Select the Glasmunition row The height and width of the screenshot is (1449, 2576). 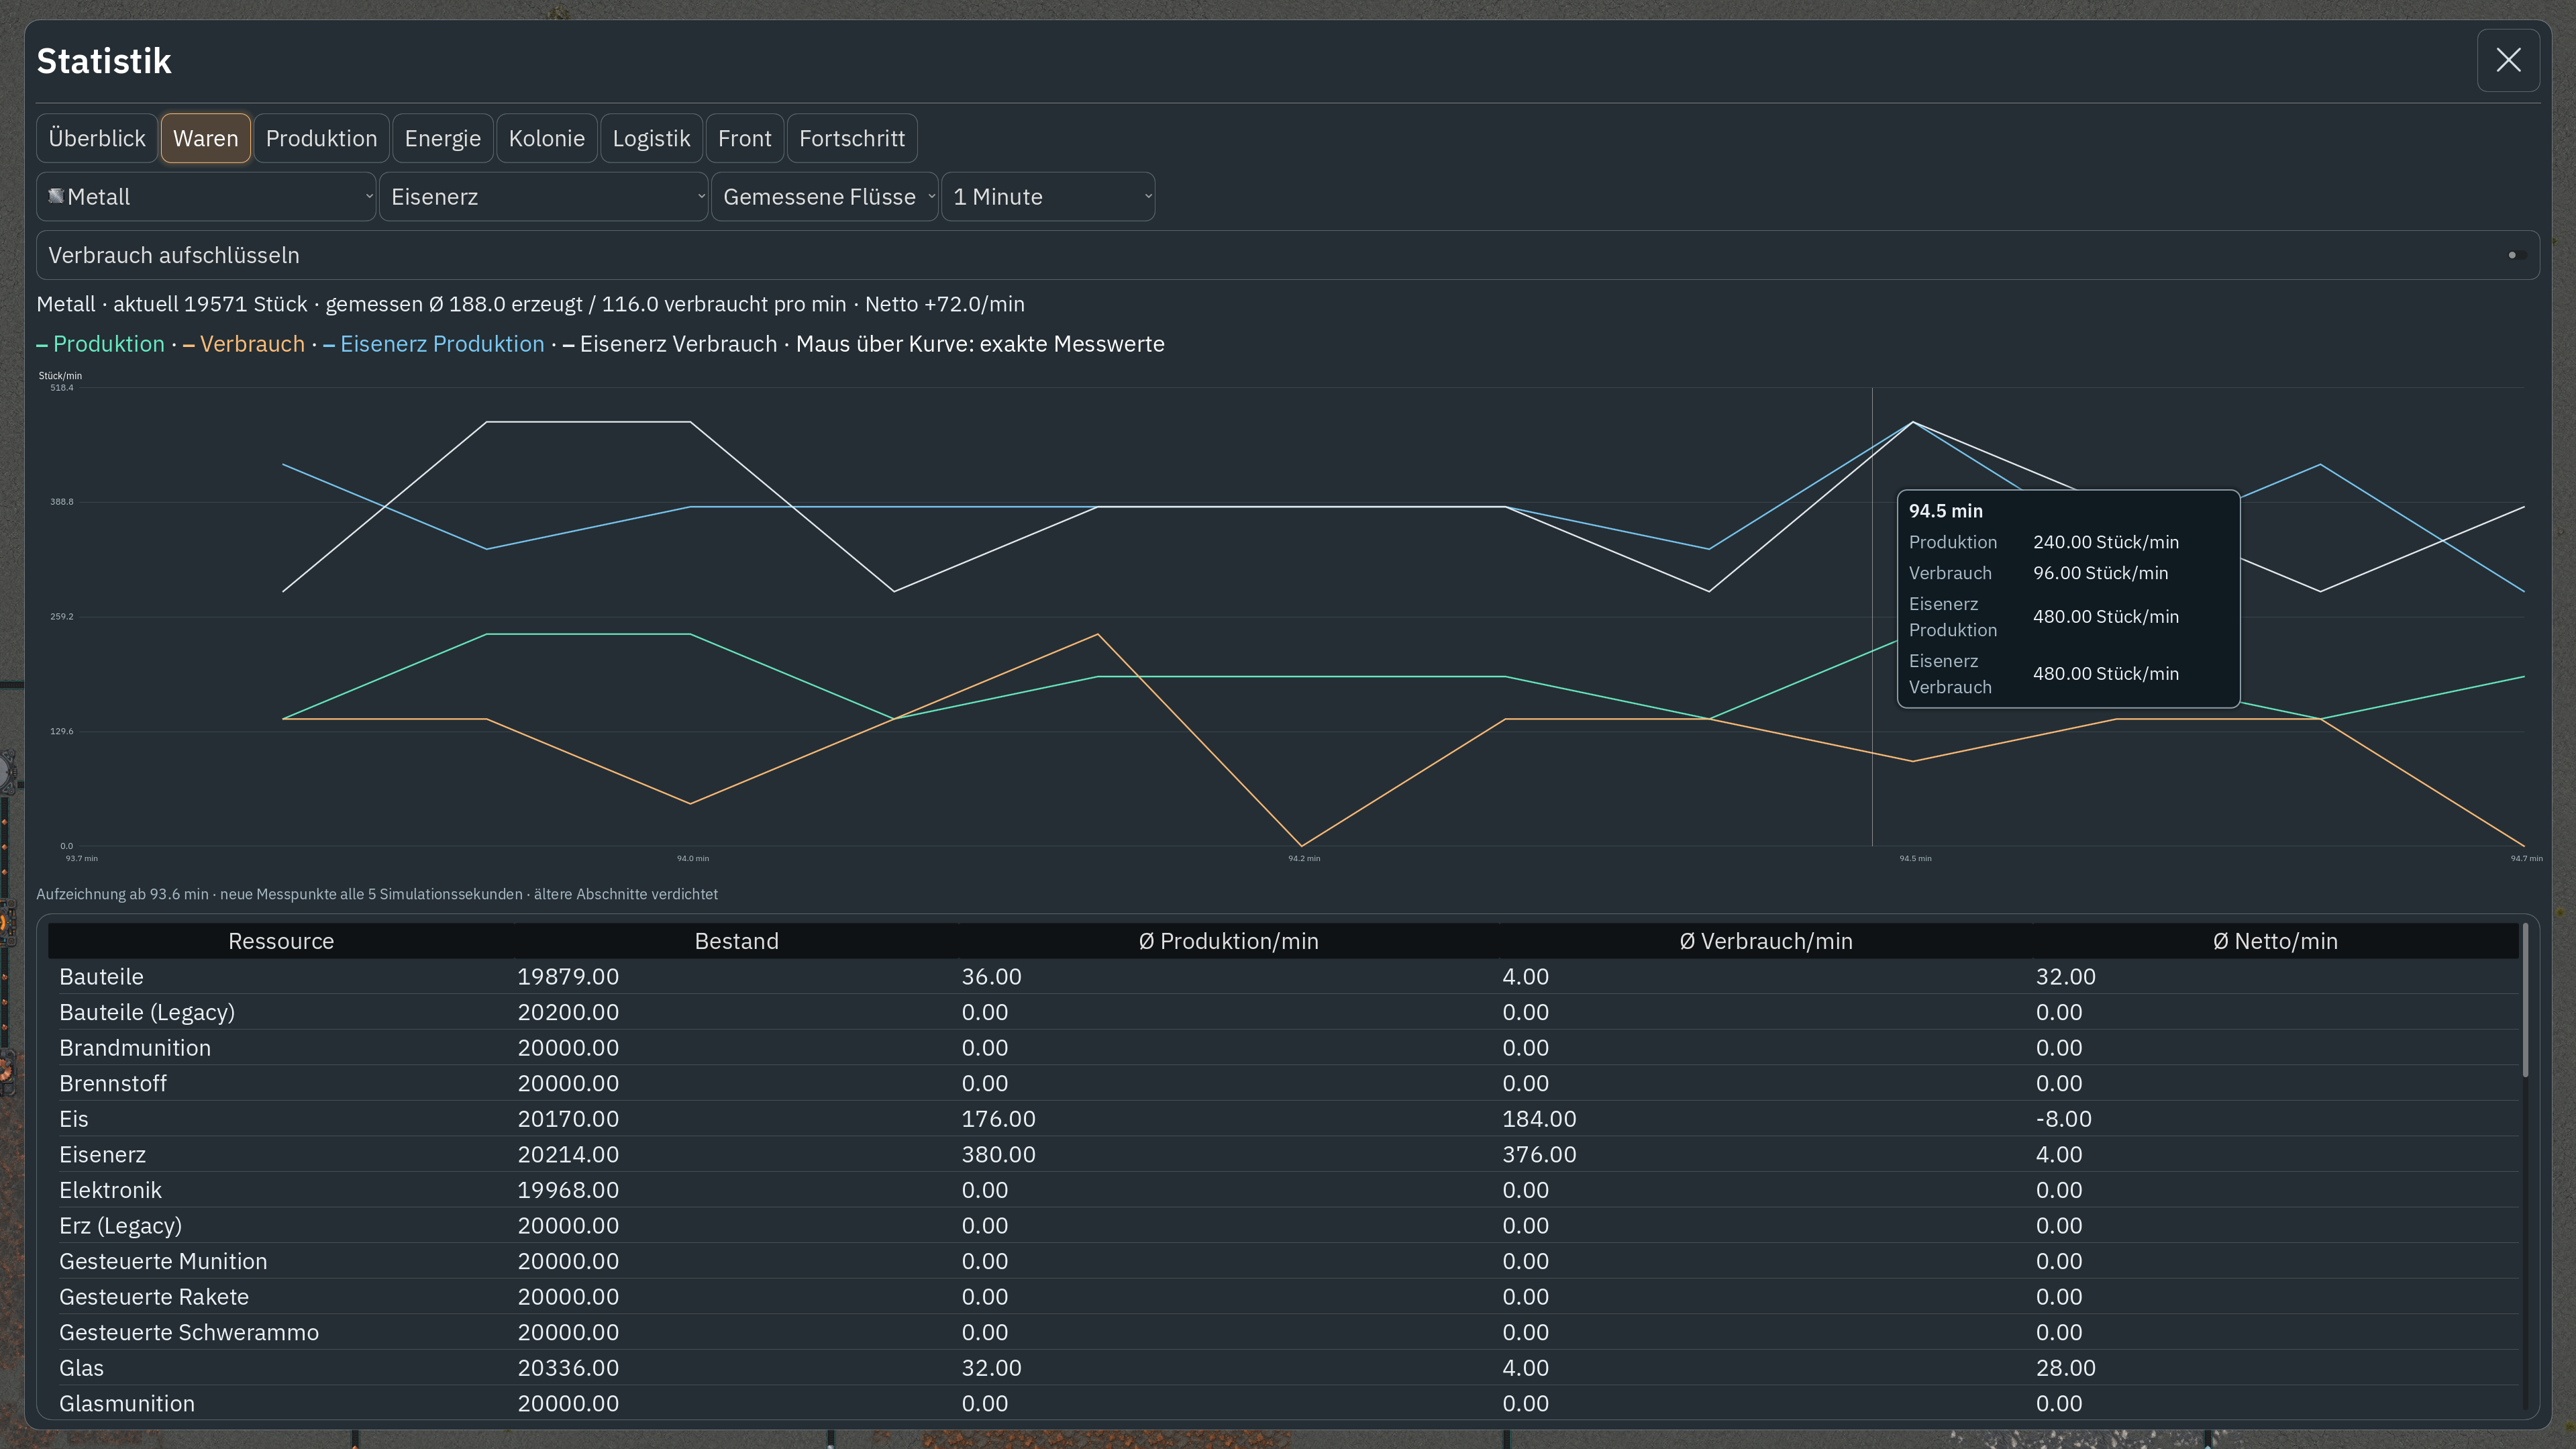click(1283, 1403)
